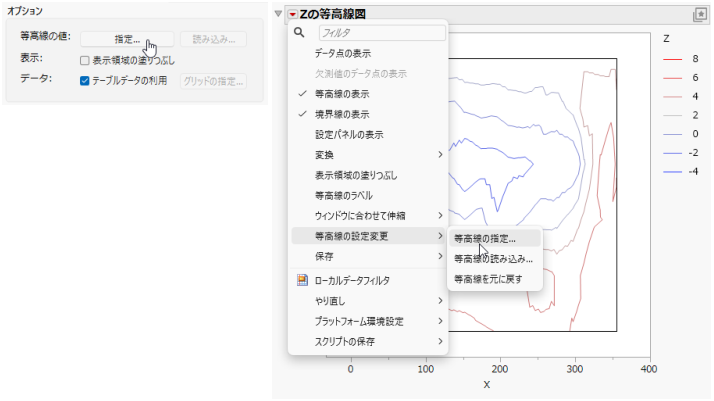Click the 指定... button for 等高線の値
This screenshot has height=401, width=714.
[127, 39]
